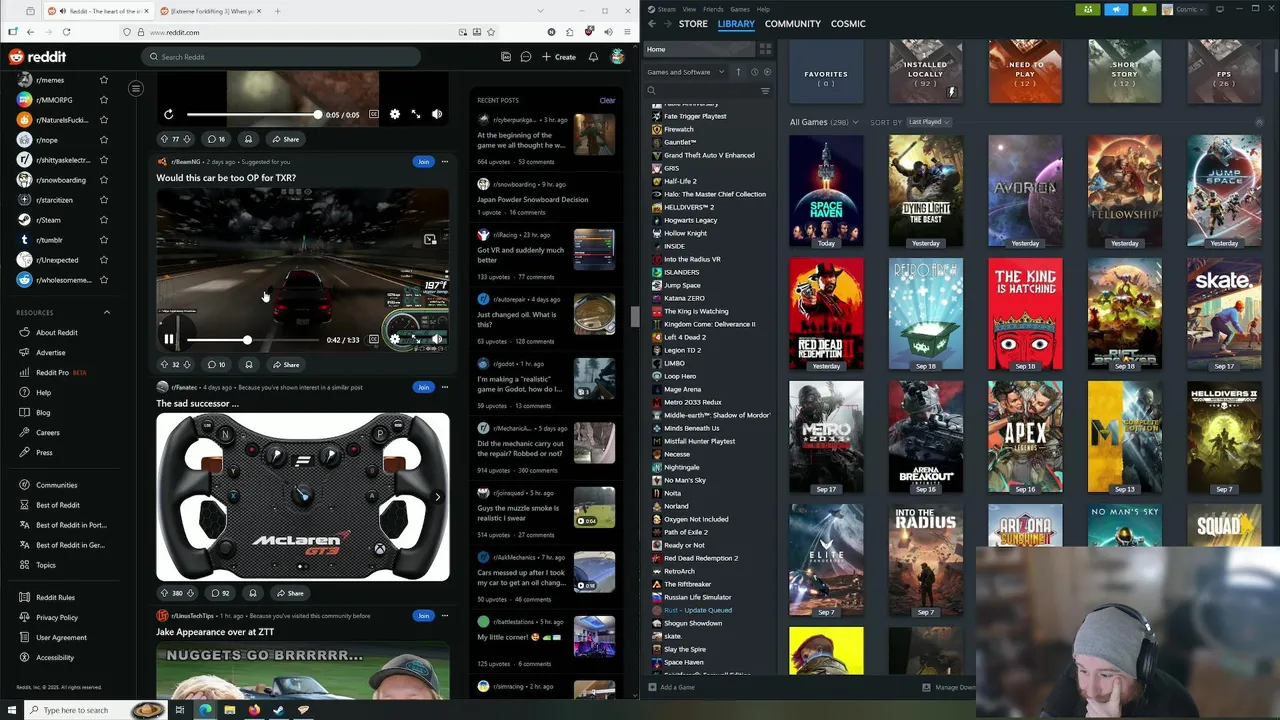The height and width of the screenshot is (720, 1280).
Task: Open the Steam COMMUNITY tab
Action: tap(793, 23)
